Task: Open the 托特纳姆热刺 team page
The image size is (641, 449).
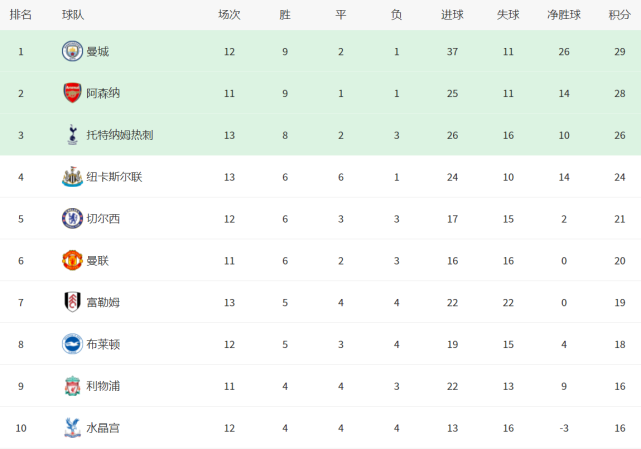Action: pos(120,135)
